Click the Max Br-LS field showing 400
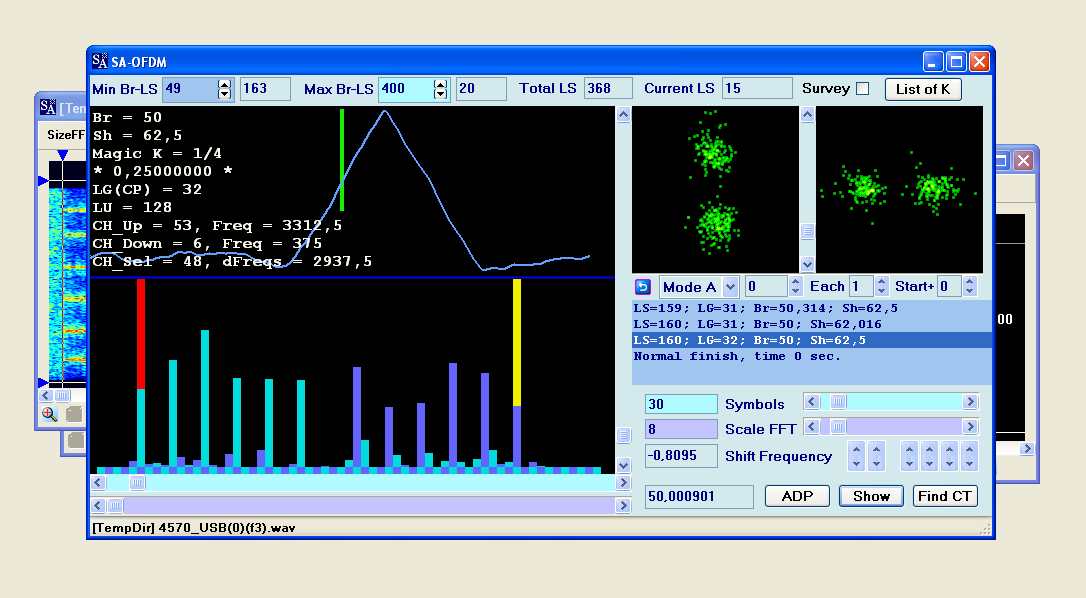1086x598 pixels. click(406, 89)
